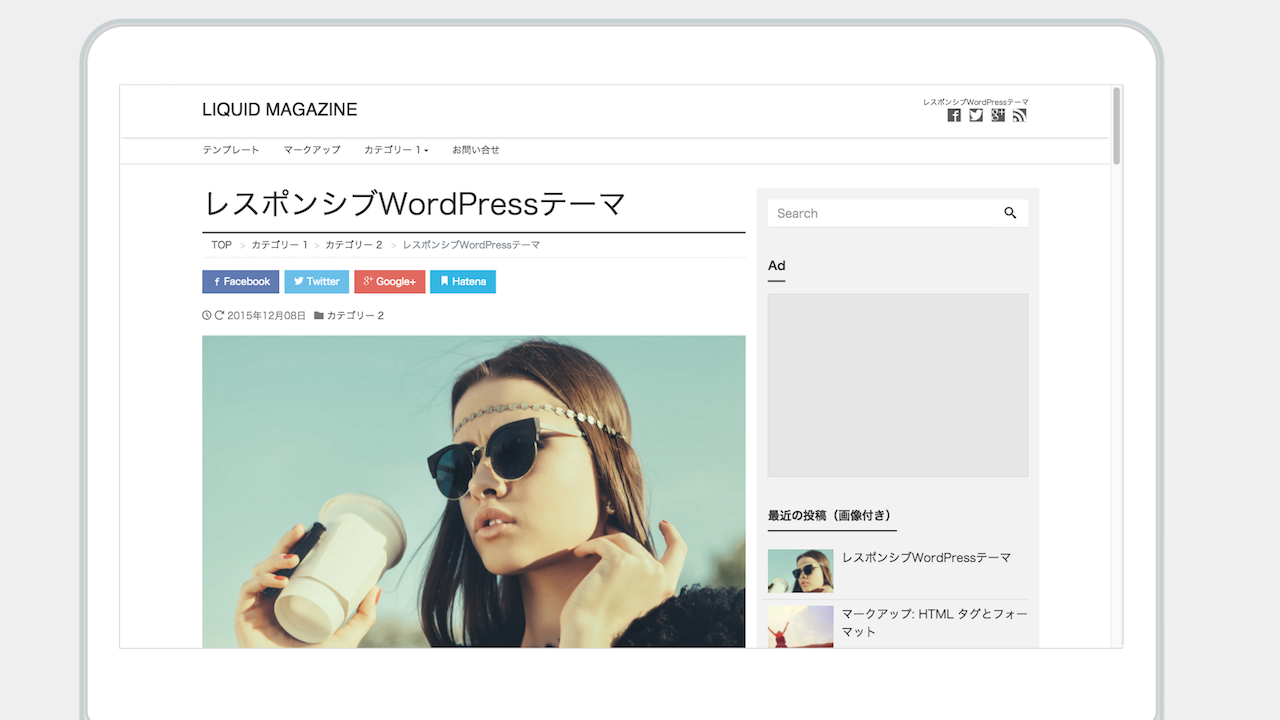Go to the お問い合せ contact page
1280x720 pixels.
pos(475,150)
